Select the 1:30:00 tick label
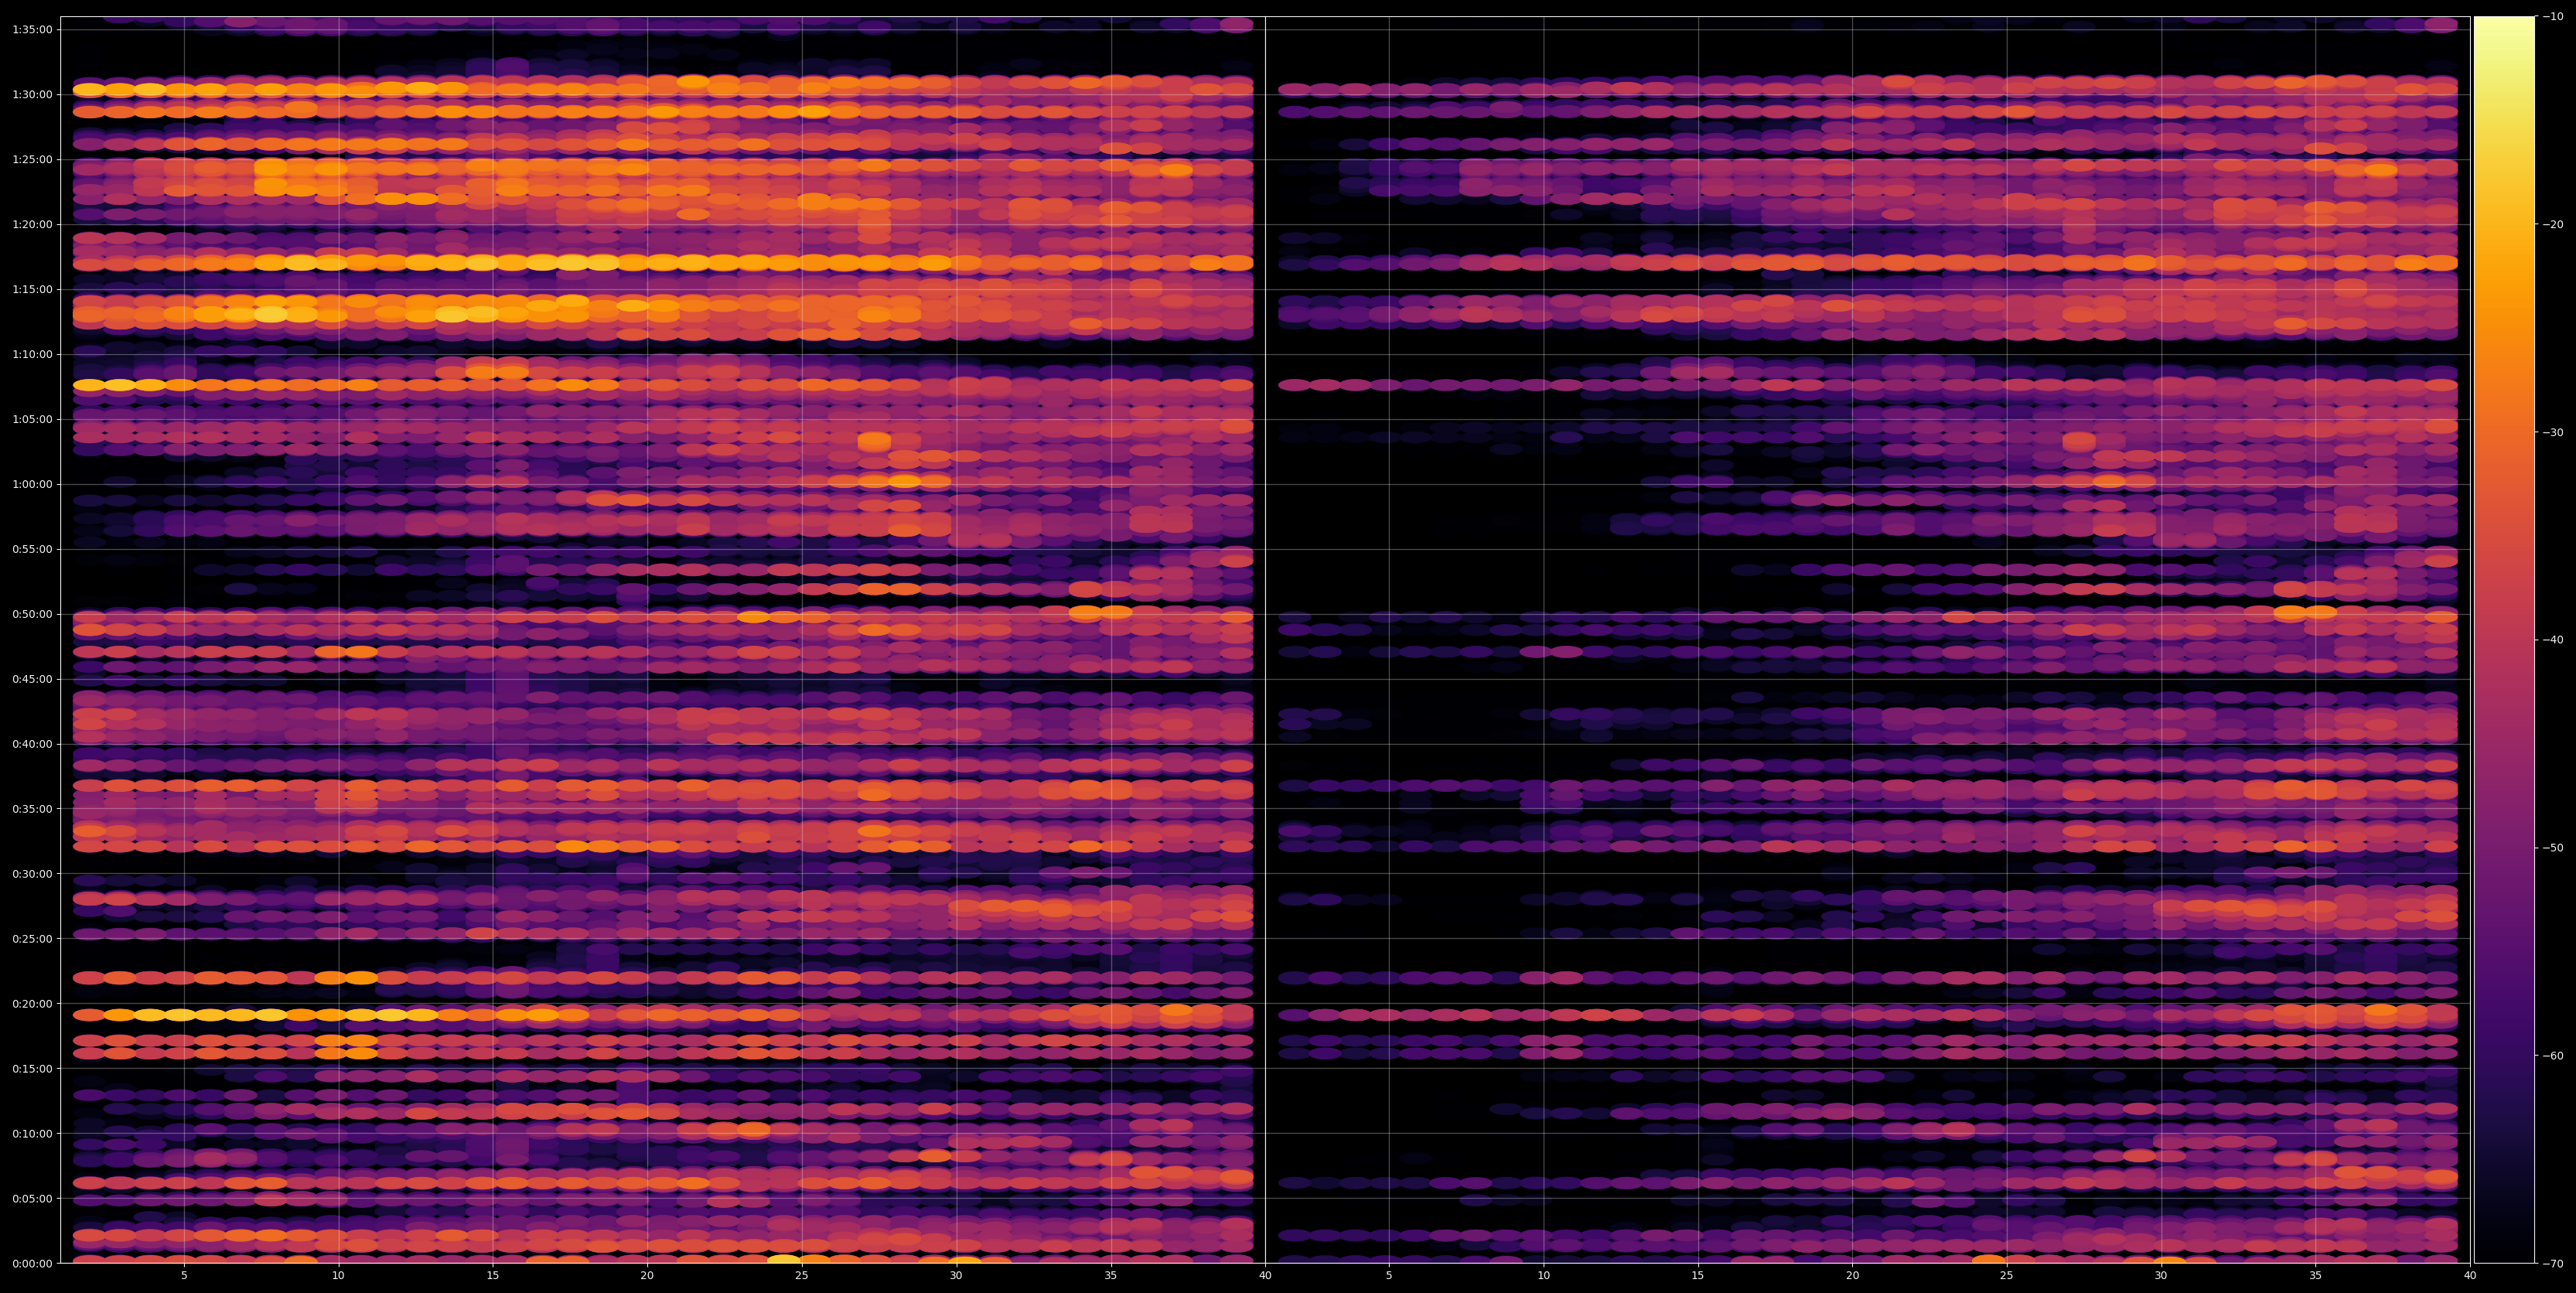Image resolution: width=2576 pixels, height=1293 pixels. click(x=32, y=94)
